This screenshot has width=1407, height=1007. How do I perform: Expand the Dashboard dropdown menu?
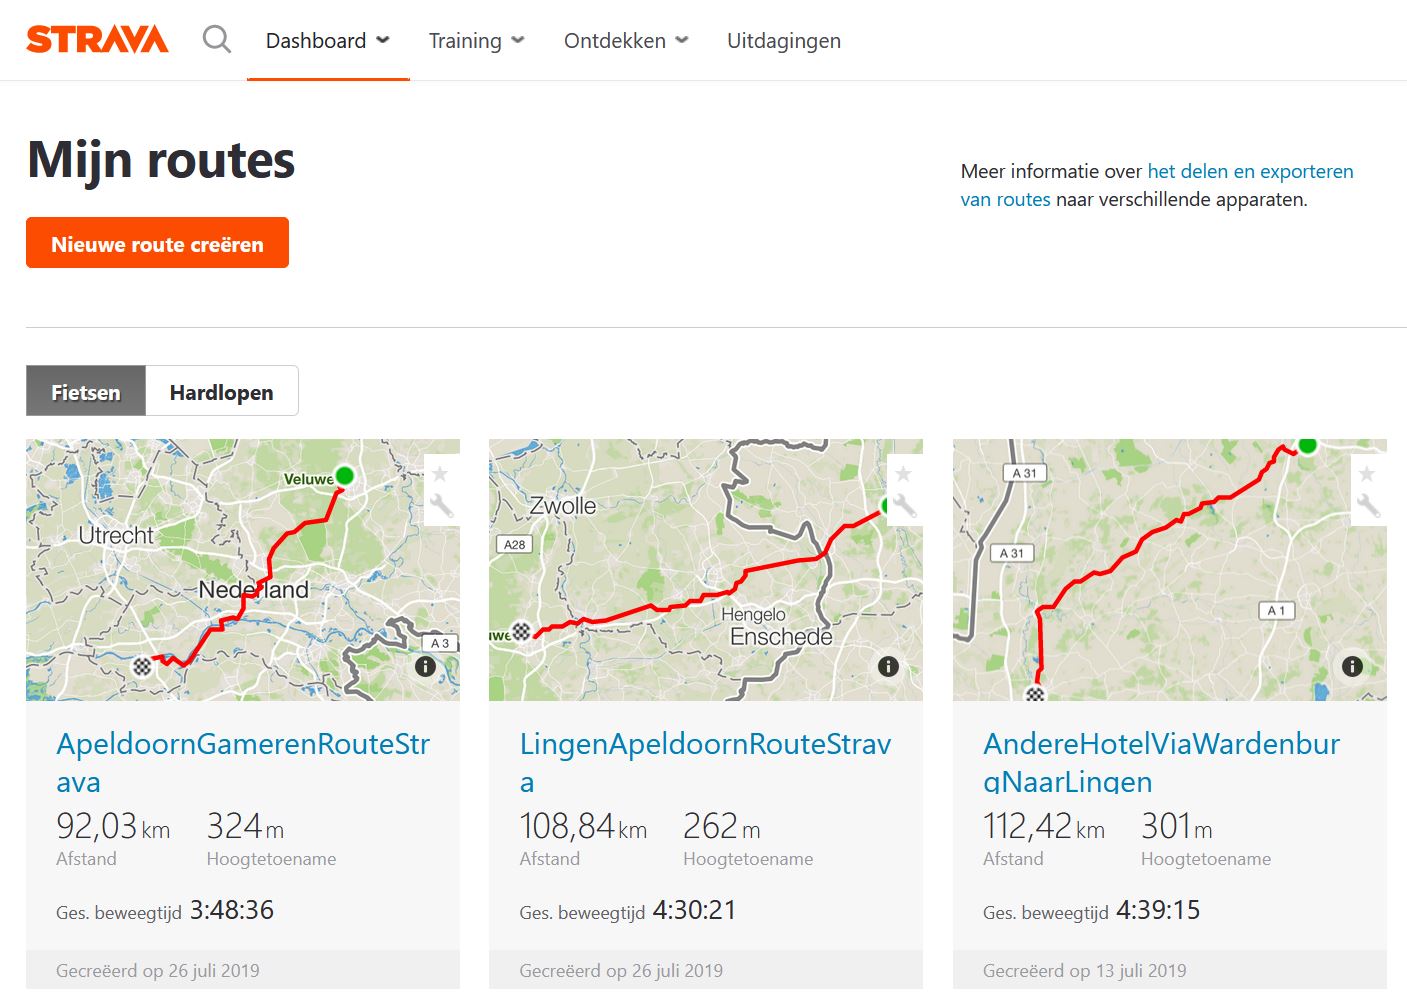tap(328, 41)
